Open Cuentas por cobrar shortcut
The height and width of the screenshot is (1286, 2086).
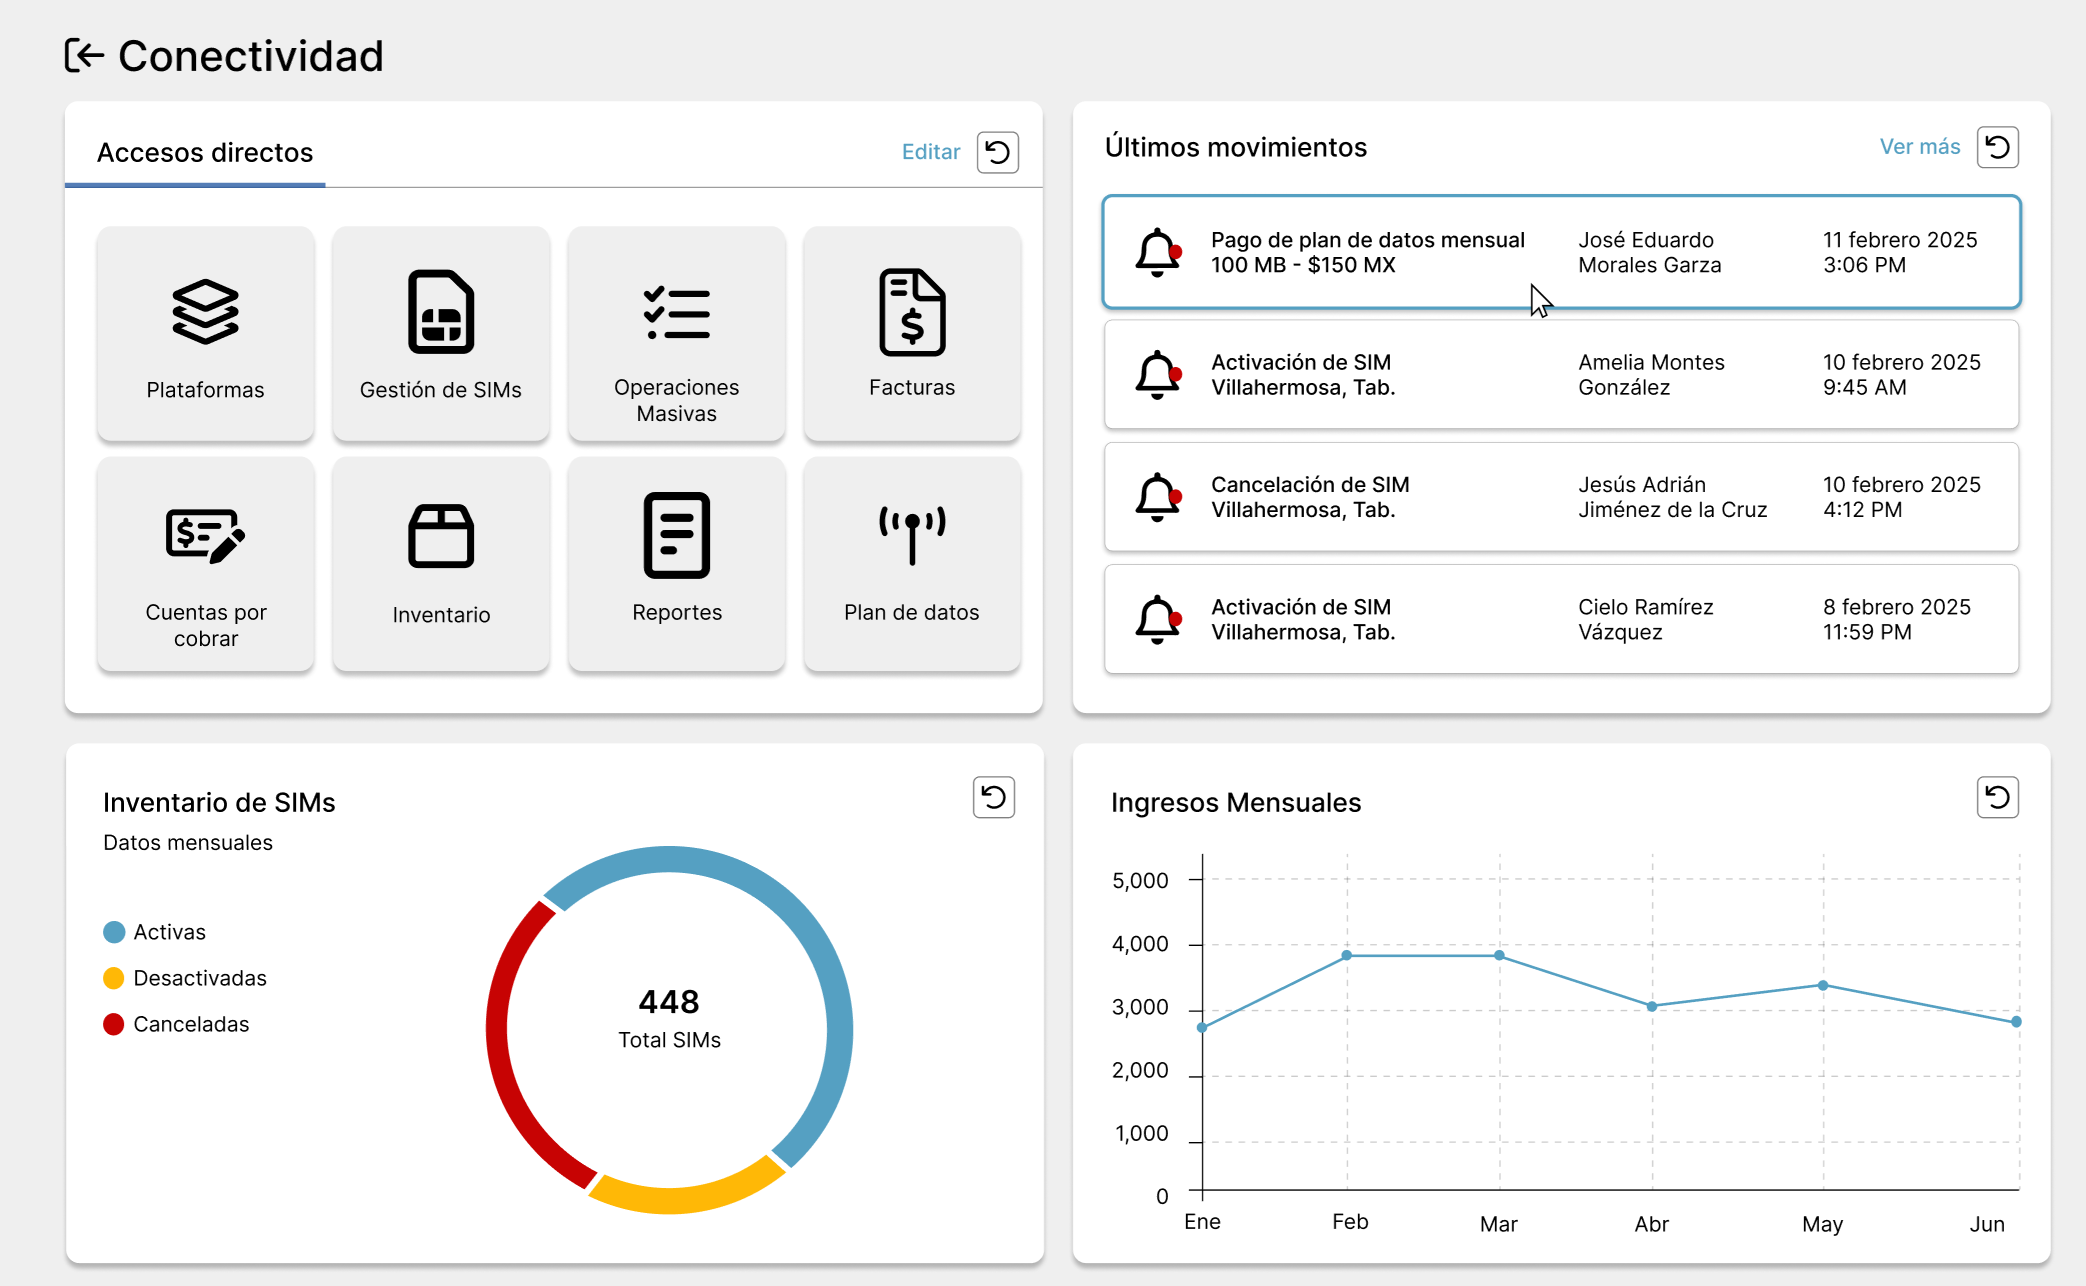click(206, 564)
